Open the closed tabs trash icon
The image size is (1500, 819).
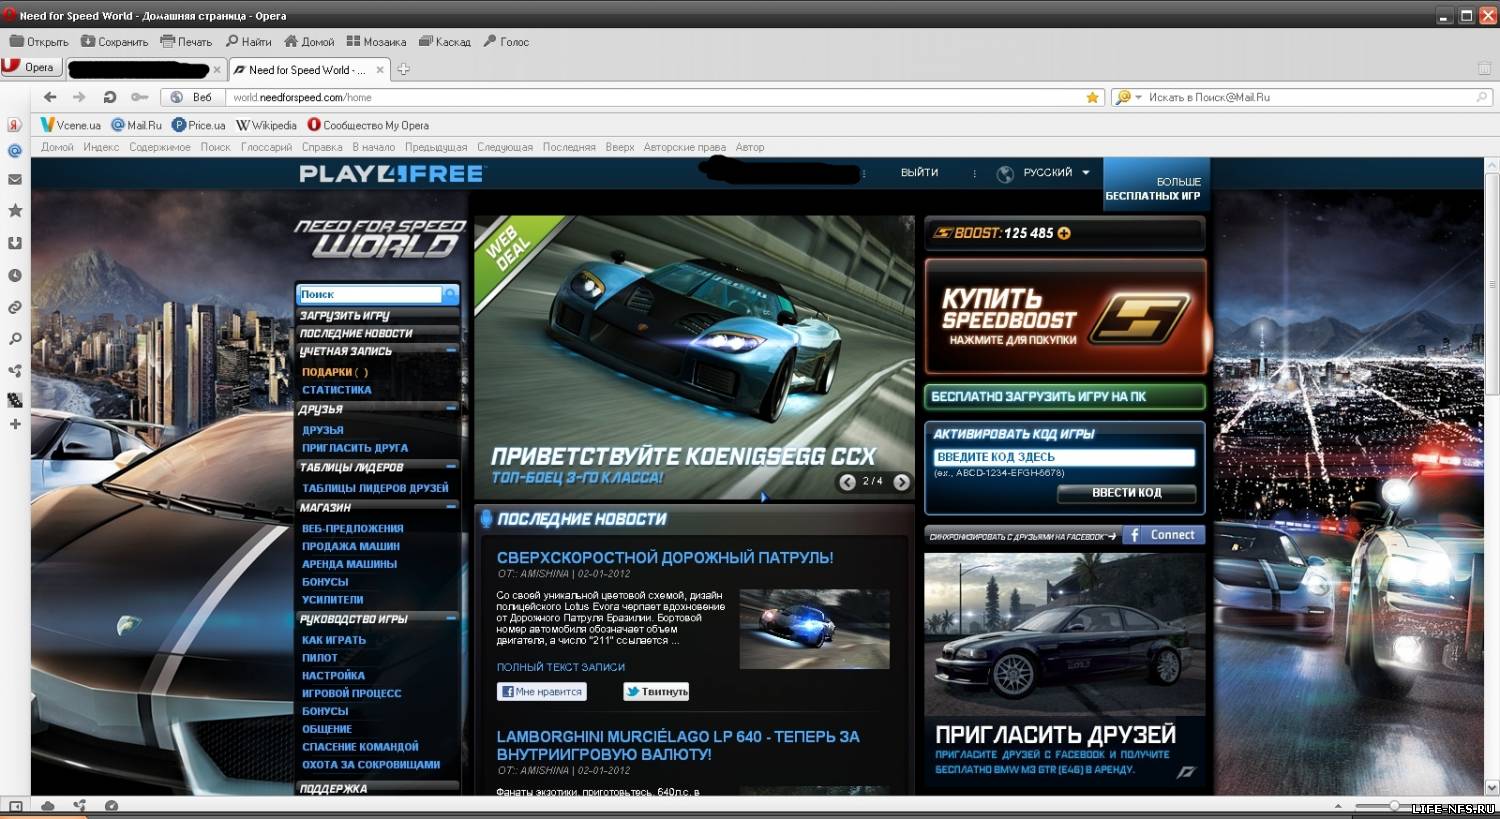click(x=1484, y=68)
